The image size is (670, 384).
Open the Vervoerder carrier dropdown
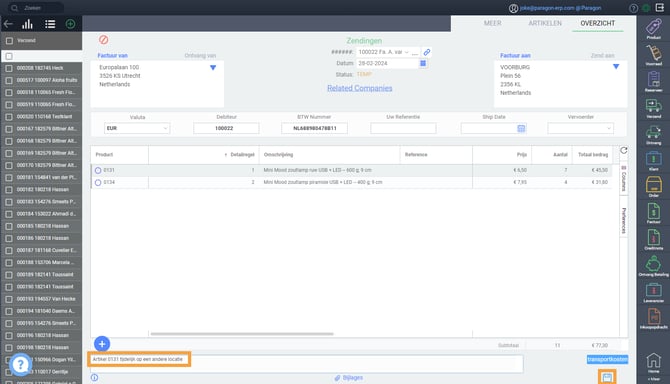580,128
